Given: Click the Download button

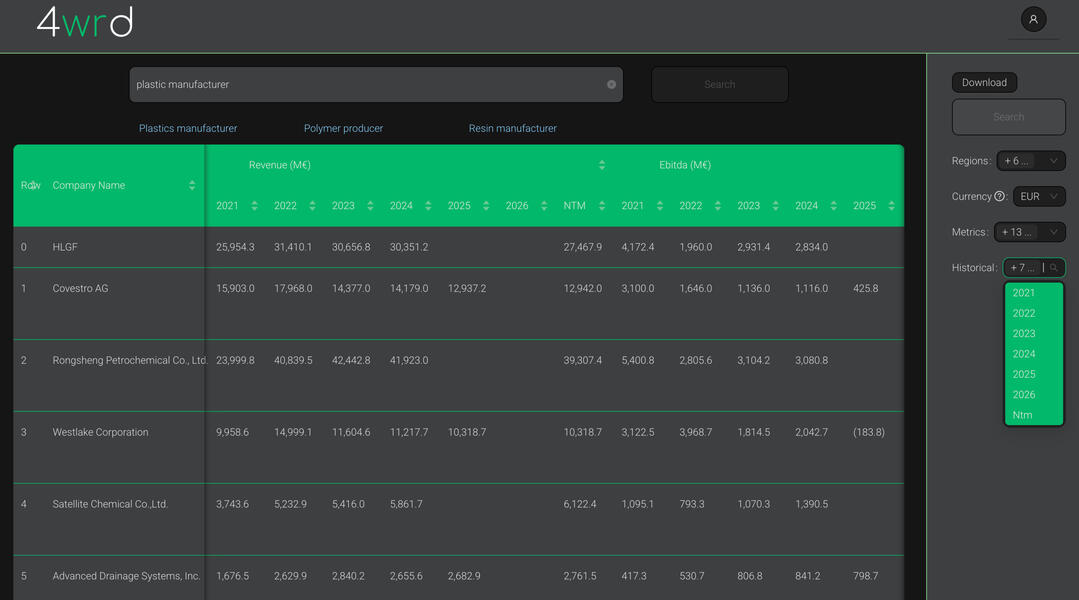Looking at the screenshot, I should [984, 82].
